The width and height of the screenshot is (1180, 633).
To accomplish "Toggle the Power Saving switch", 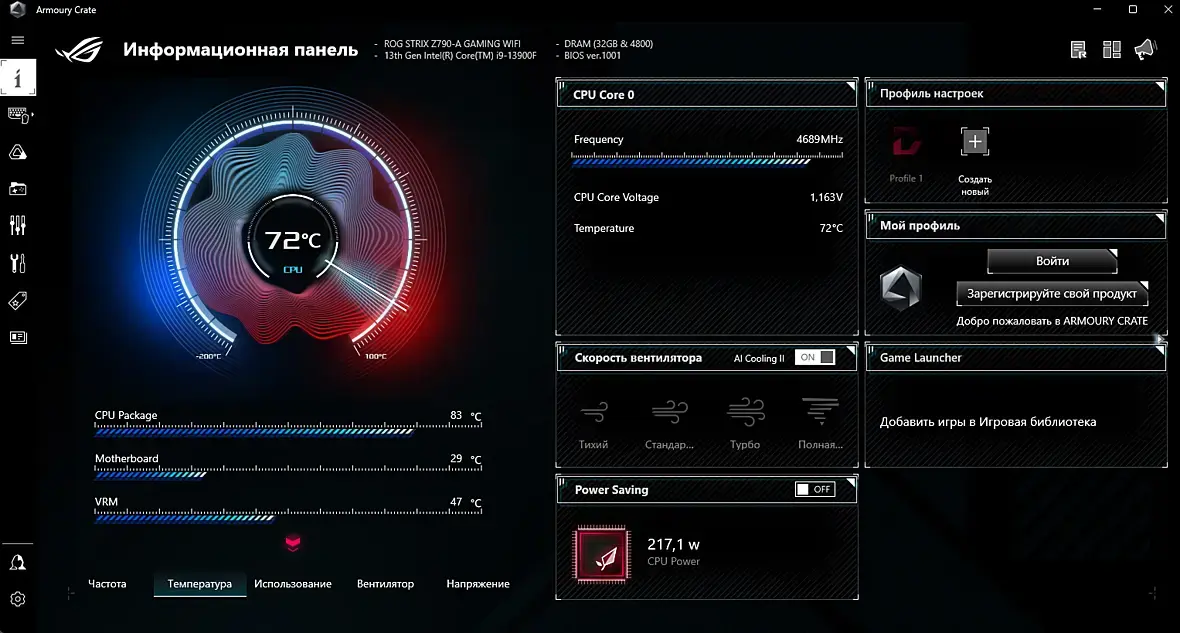I will tap(815, 489).
